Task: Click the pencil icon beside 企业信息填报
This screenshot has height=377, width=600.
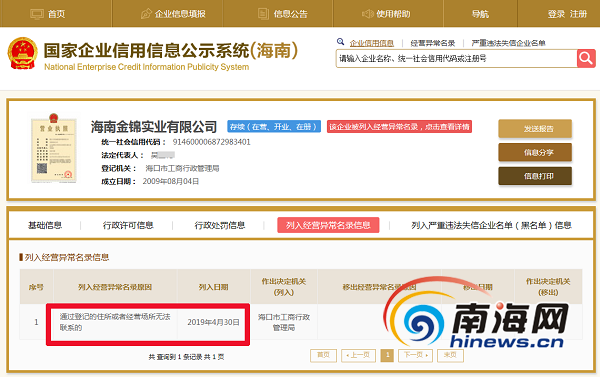Action: point(146,14)
